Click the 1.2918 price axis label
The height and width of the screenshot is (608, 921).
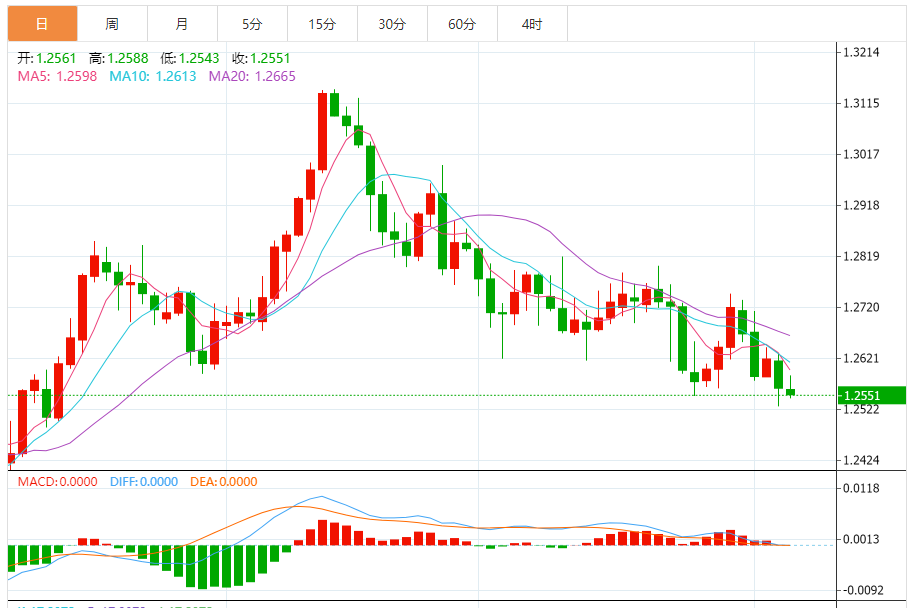pyautogui.click(x=861, y=206)
